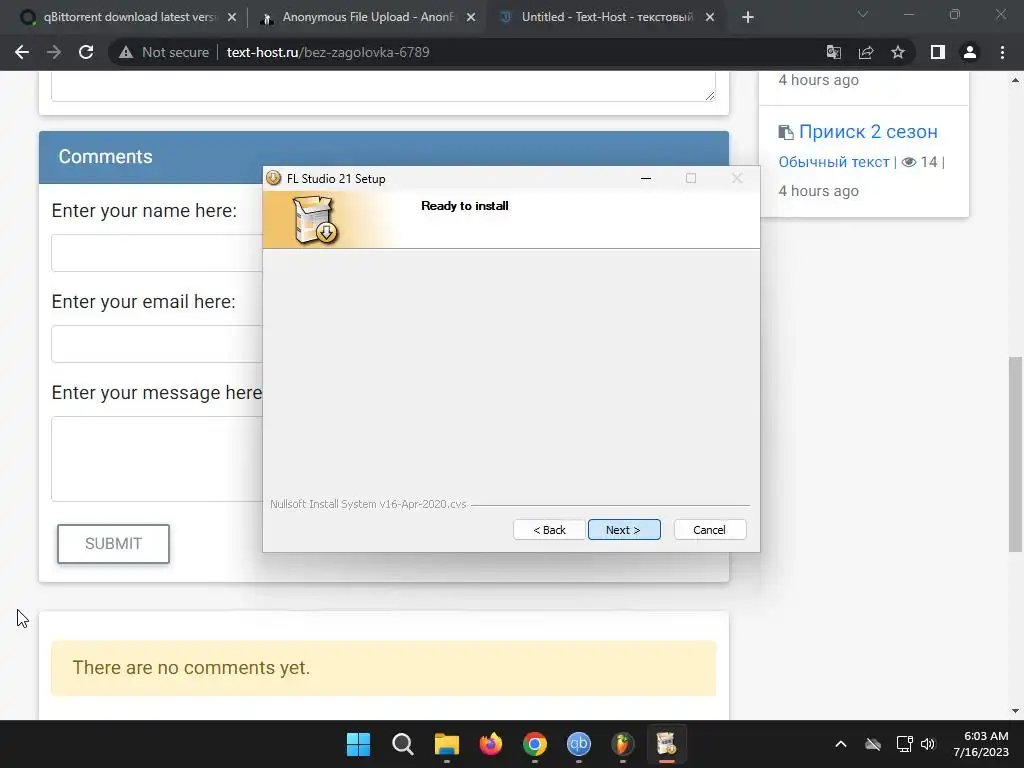The image size is (1024, 768).
Task: Open network settings from the tray
Action: click(904, 744)
